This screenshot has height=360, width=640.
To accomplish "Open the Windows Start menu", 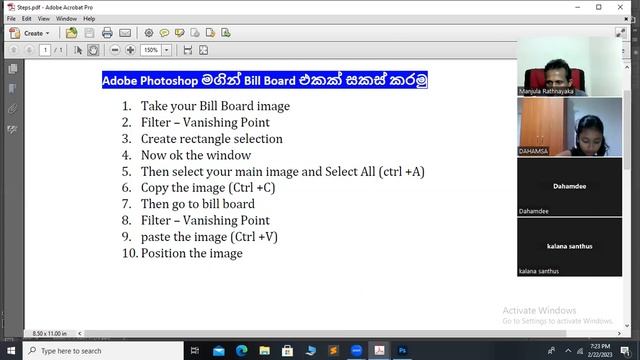I will [x=11, y=351].
